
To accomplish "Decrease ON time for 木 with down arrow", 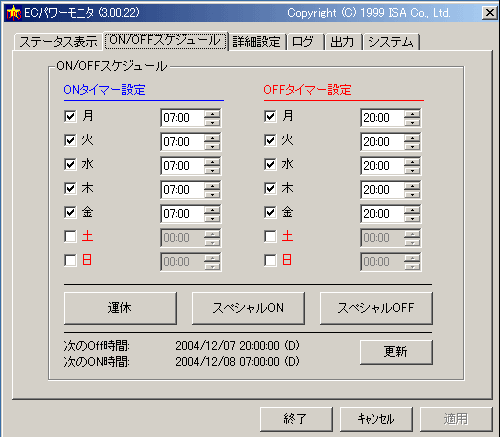I will point(212,194).
